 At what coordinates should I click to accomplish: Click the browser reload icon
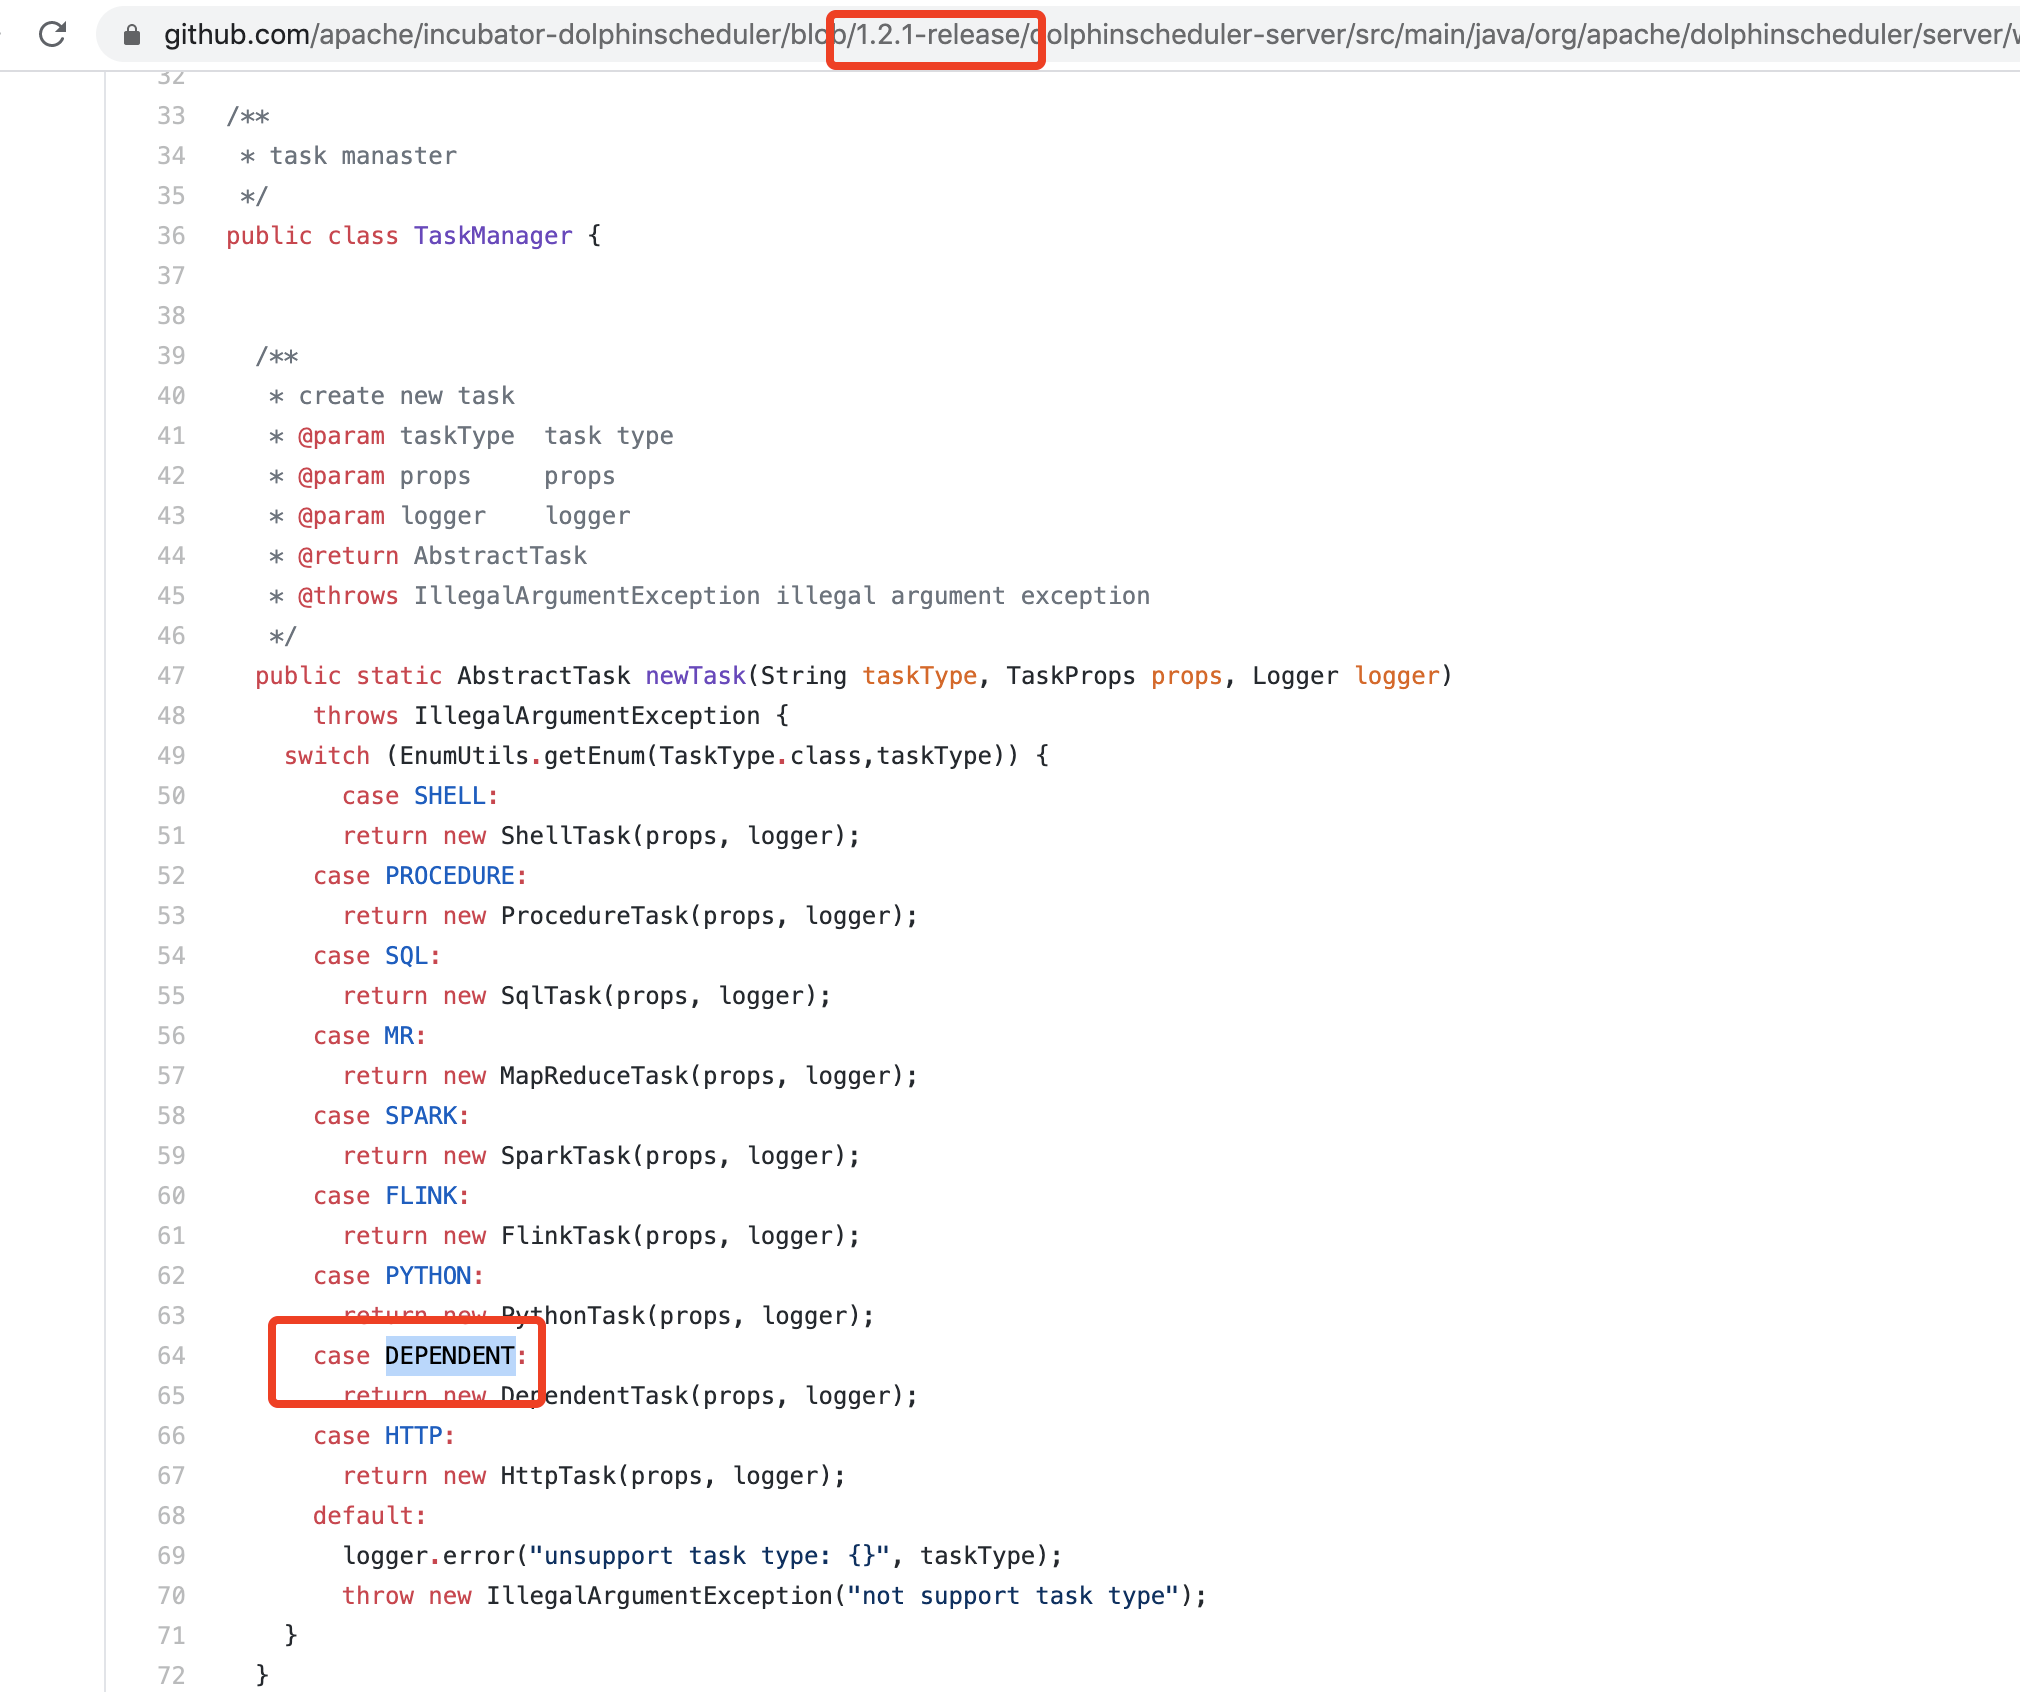point(53,34)
